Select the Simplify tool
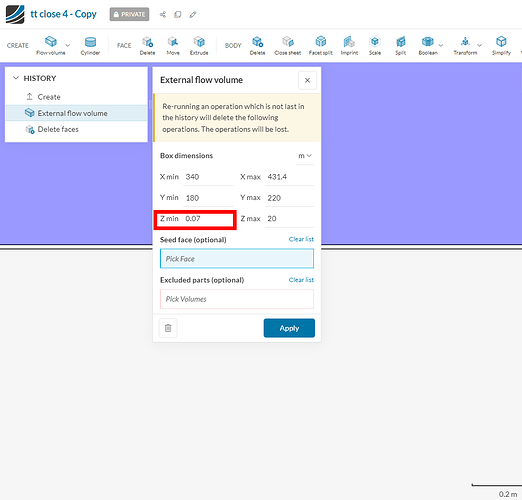522x500 pixels. coord(501,45)
